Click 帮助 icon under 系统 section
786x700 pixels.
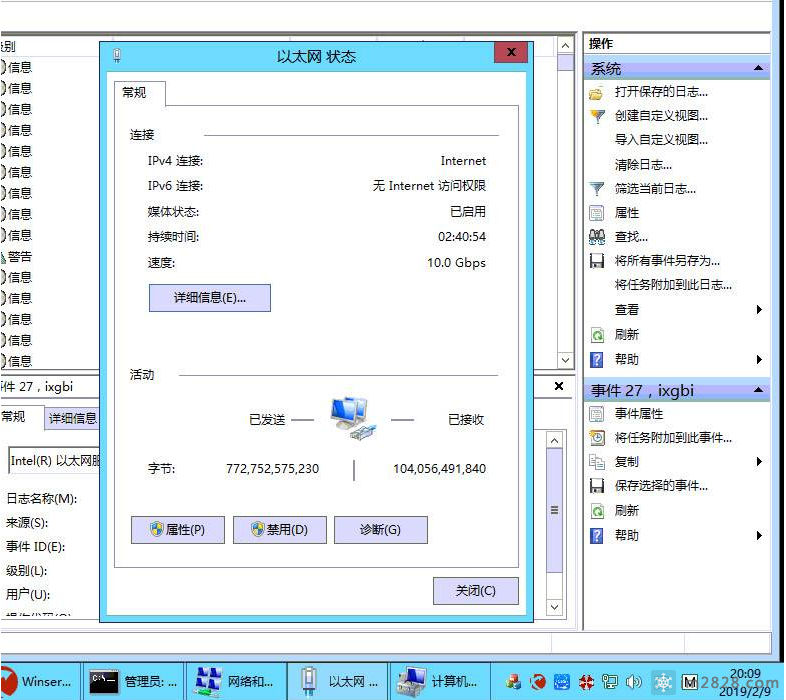click(x=597, y=359)
